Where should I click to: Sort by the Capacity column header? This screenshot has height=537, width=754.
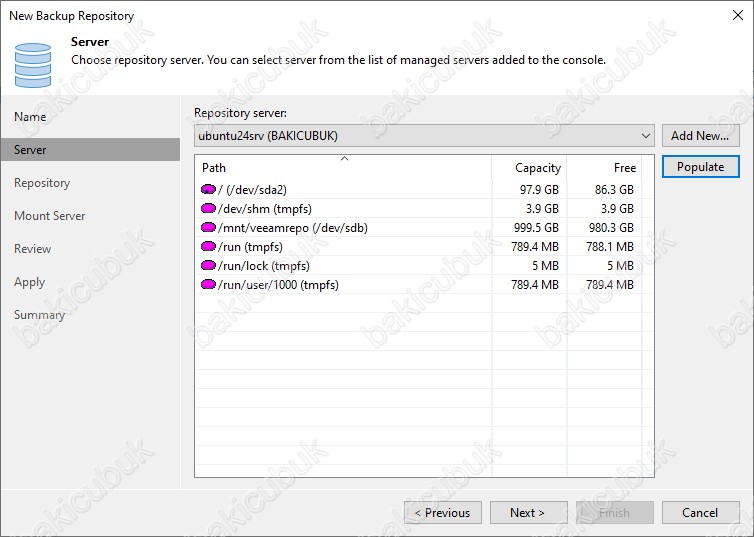point(529,168)
